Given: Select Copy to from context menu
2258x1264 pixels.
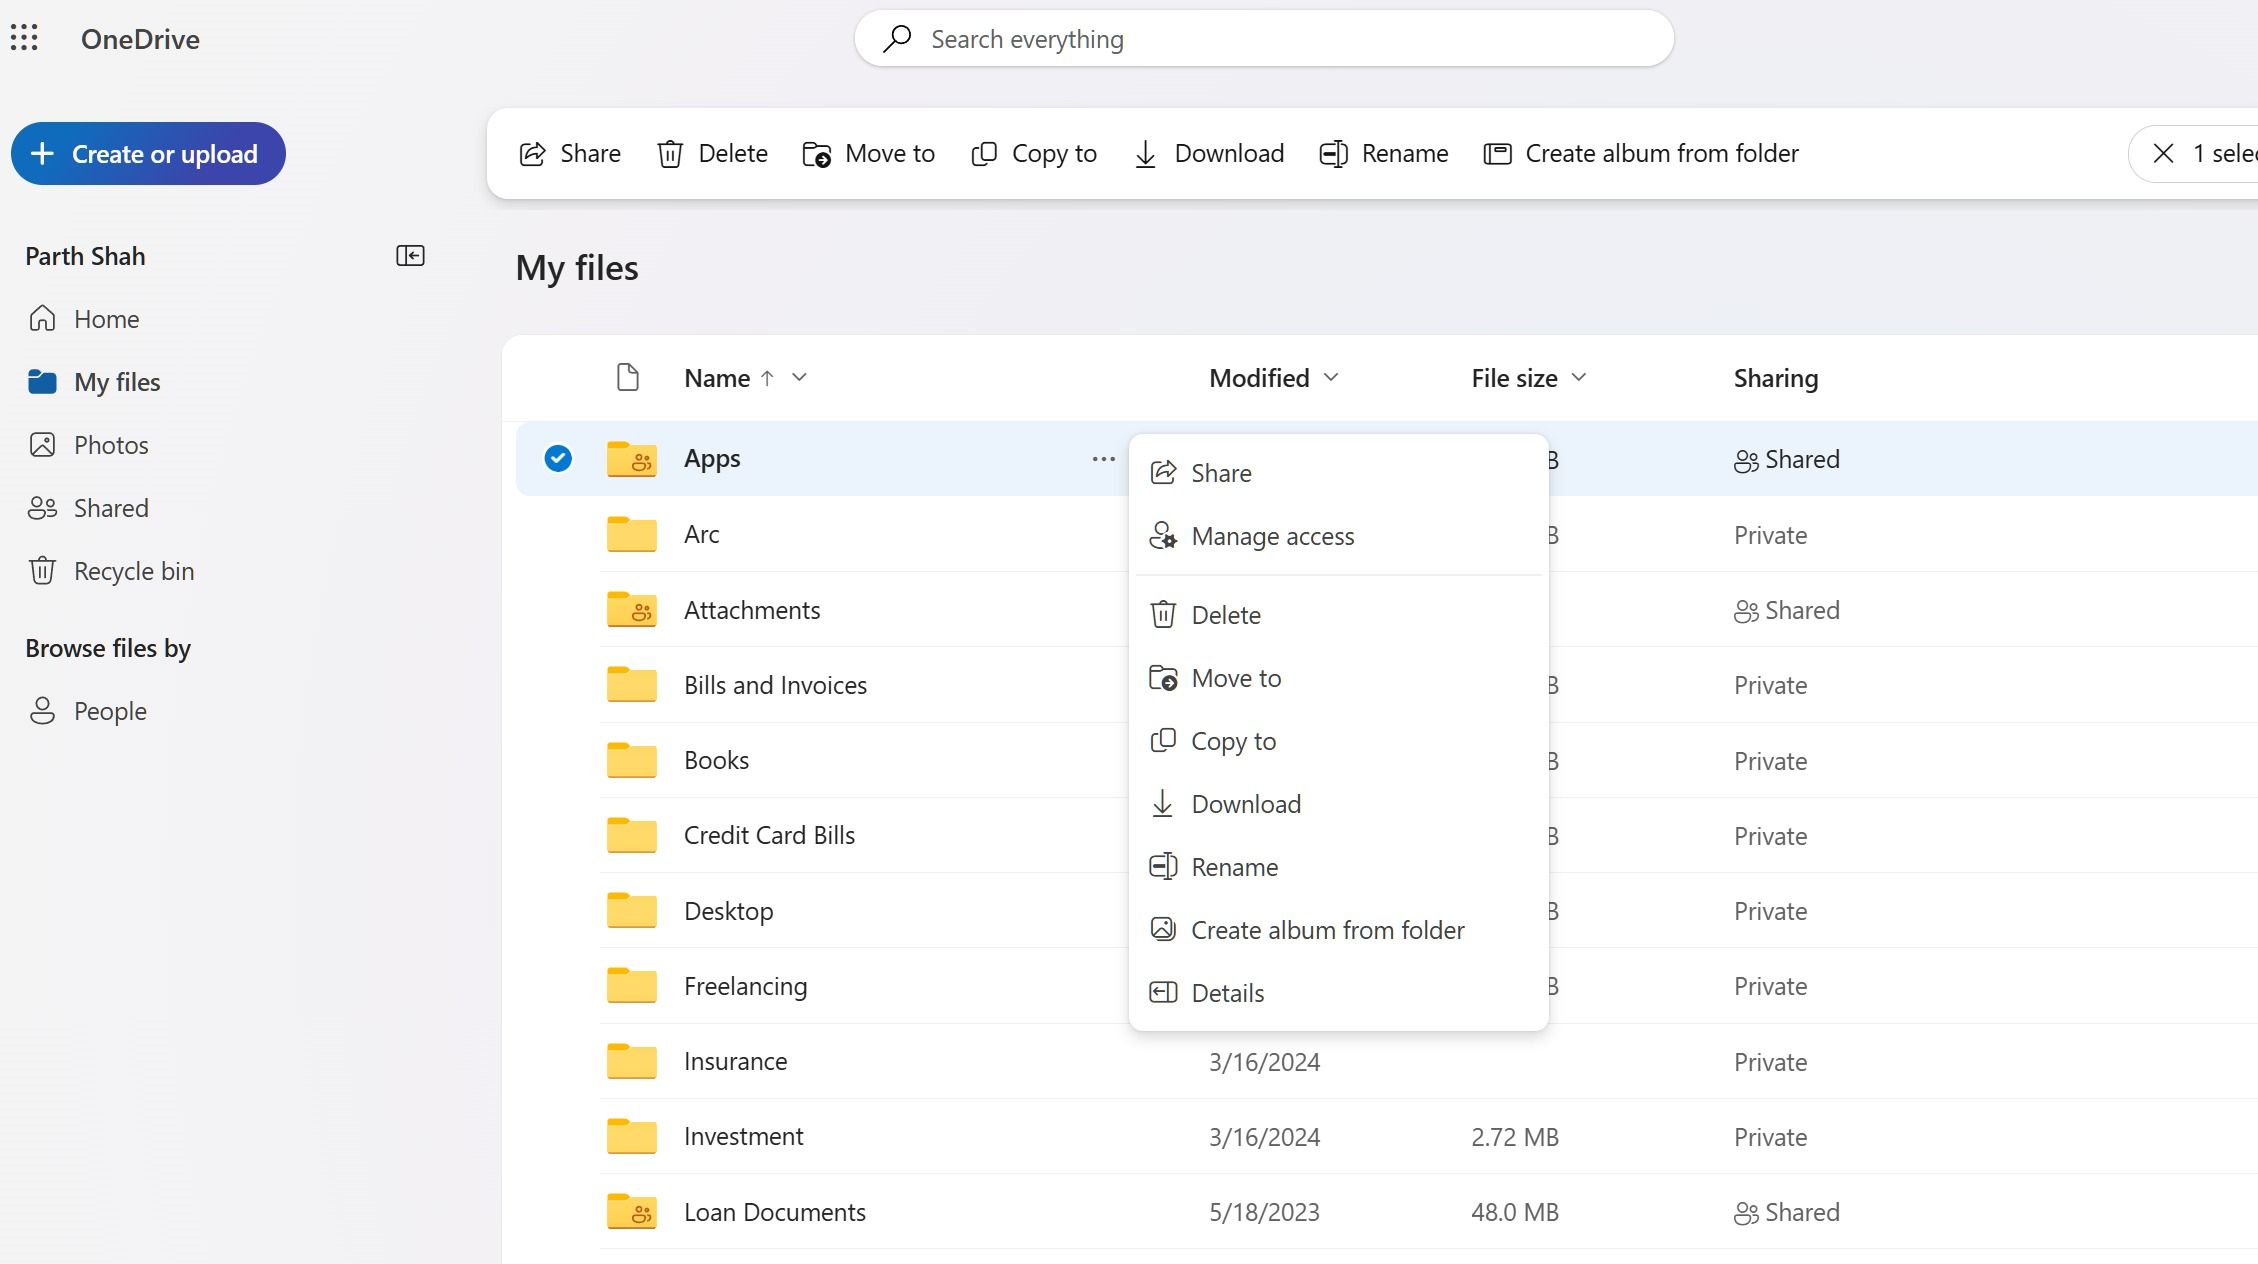Looking at the screenshot, I should (x=1233, y=740).
